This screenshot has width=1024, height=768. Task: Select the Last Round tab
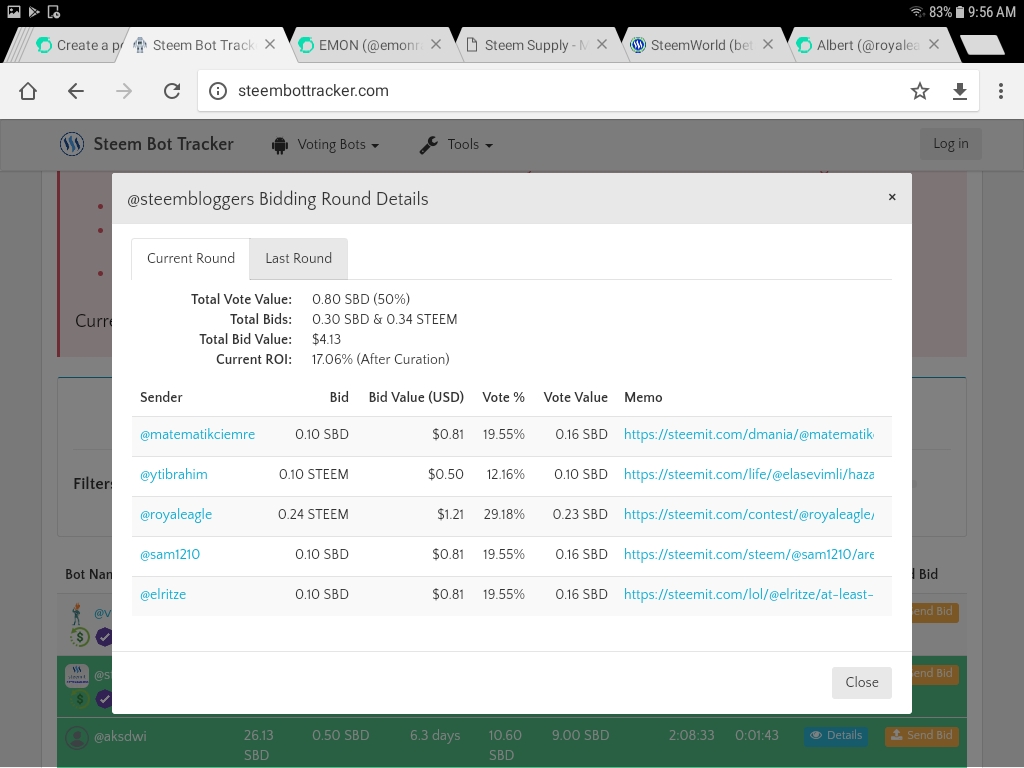coord(298,259)
